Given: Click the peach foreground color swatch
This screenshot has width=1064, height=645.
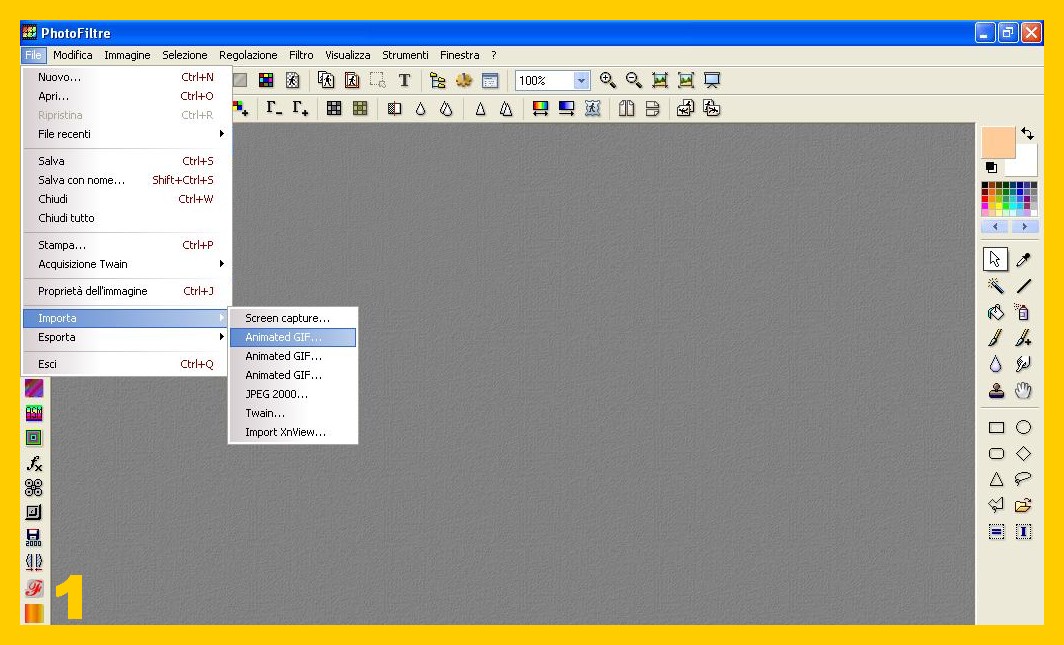Looking at the screenshot, I should pyautogui.click(x=997, y=143).
